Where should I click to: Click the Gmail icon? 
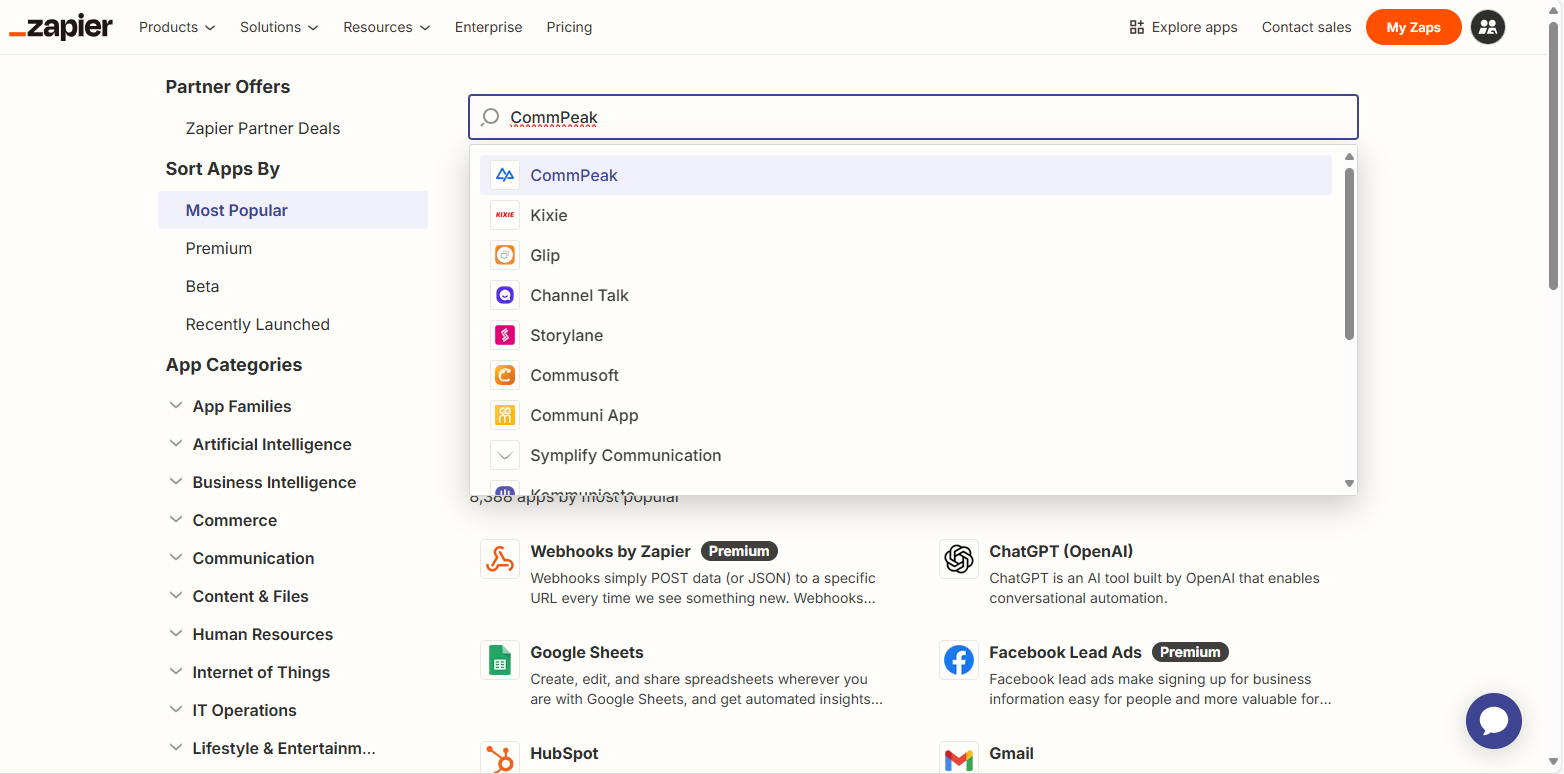point(959,758)
